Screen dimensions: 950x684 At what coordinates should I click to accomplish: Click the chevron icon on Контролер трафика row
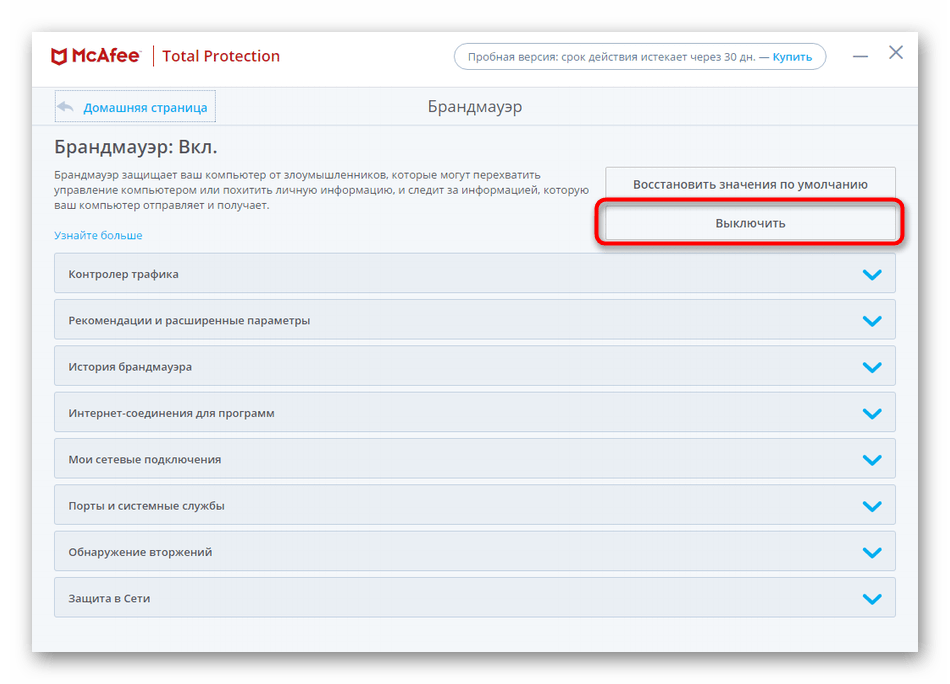(x=872, y=274)
